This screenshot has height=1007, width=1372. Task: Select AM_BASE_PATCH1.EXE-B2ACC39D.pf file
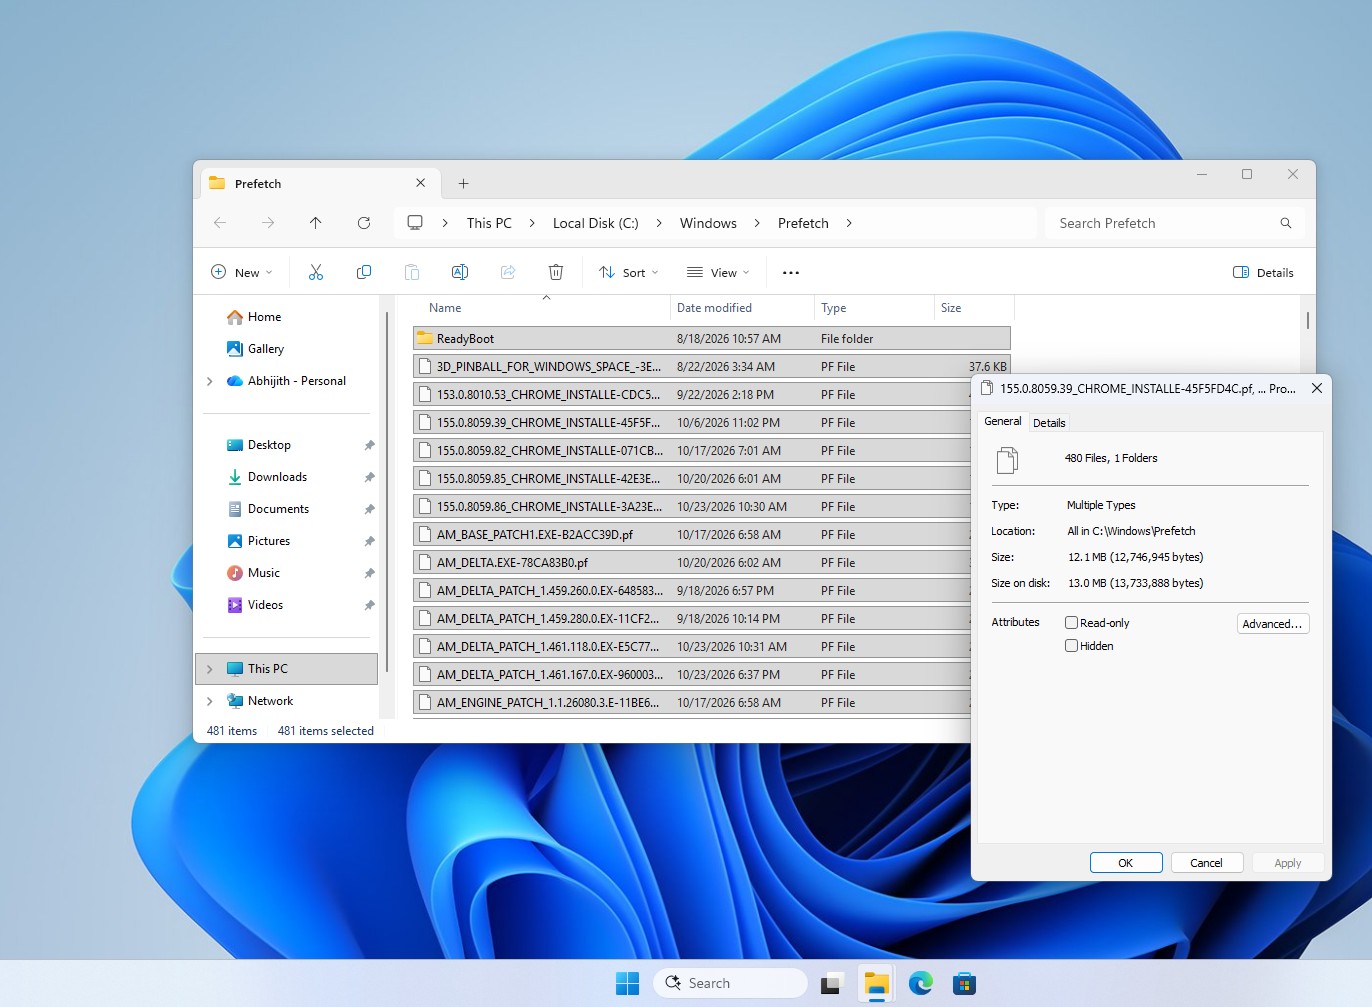coord(691,535)
